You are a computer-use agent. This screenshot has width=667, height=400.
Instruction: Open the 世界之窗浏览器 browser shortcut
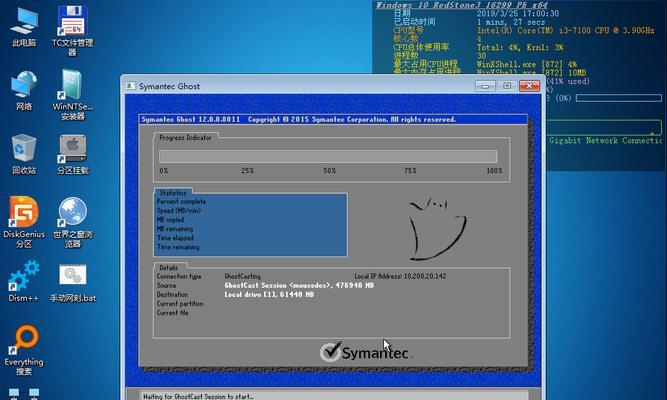(72, 222)
